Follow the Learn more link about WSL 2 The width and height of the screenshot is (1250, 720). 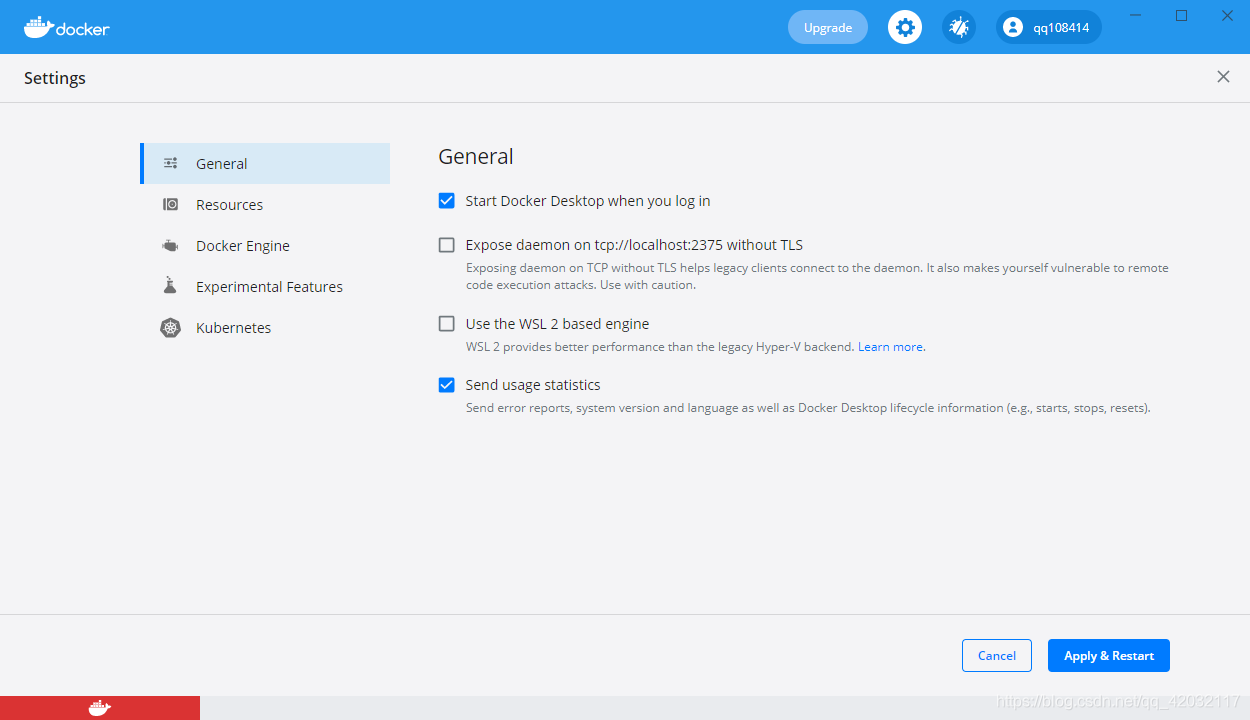pos(890,347)
